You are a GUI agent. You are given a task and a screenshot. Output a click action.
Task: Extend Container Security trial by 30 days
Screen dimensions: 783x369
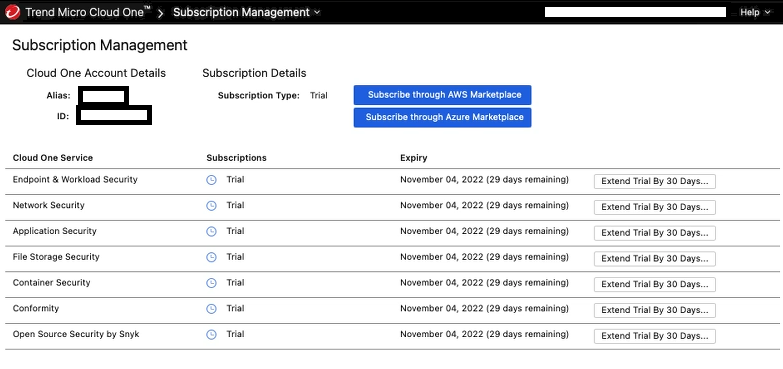coord(655,285)
